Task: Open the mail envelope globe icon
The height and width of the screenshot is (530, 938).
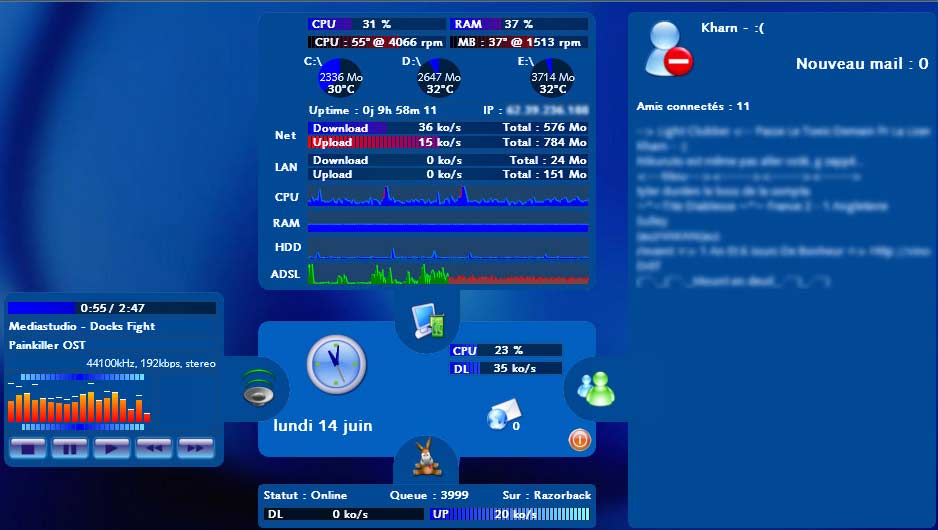Action: coord(502,414)
